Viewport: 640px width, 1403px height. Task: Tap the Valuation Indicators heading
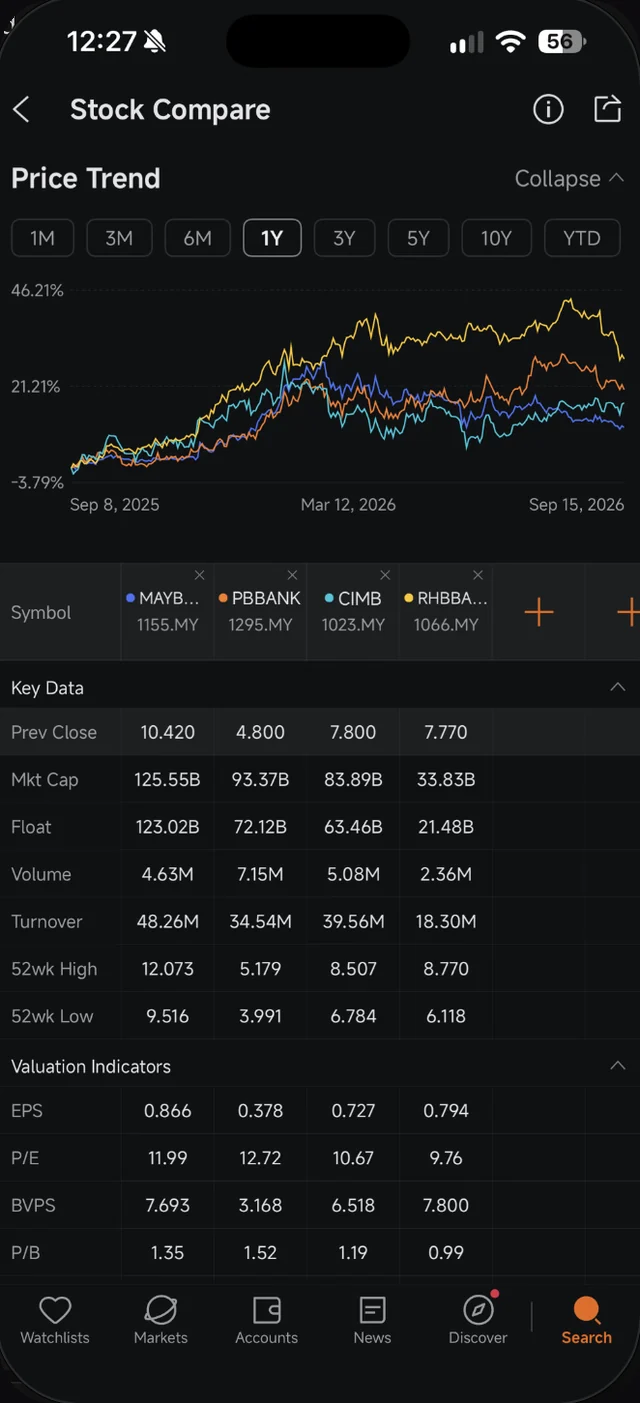[x=91, y=1067]
